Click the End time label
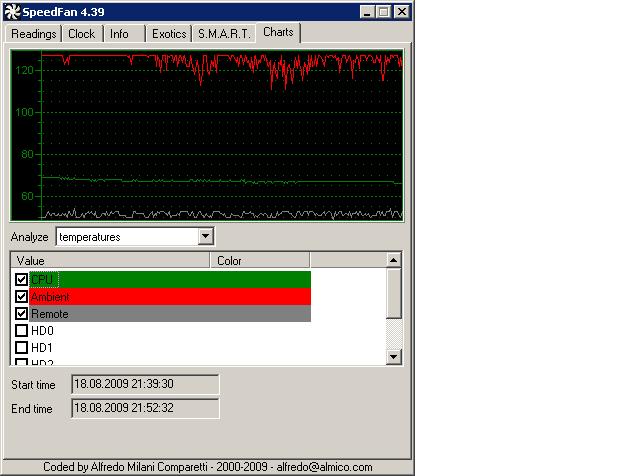The width and height of the screenshot is (634, 476). (32, 409)
